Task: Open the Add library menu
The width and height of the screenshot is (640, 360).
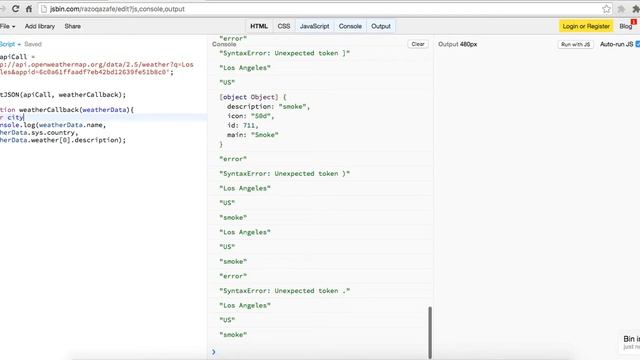Action: (x=40, y=26)
